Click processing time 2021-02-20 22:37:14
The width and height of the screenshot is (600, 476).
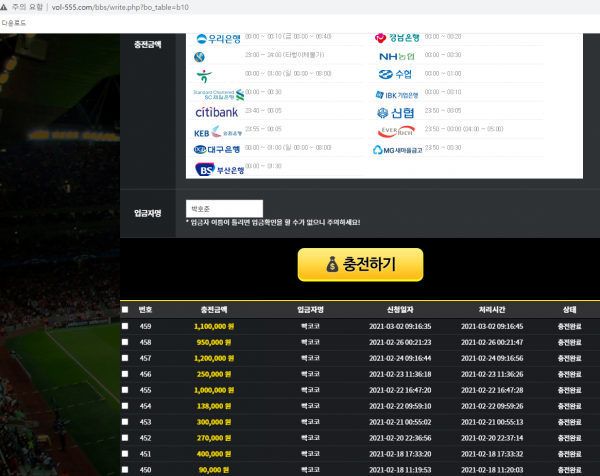492,438
